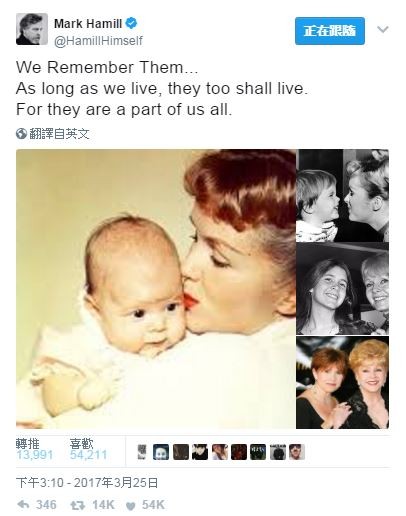
Task: Open the tweet timestamp 下午3:10 - 2017年3月25日
Action: [x=87, y=483]
